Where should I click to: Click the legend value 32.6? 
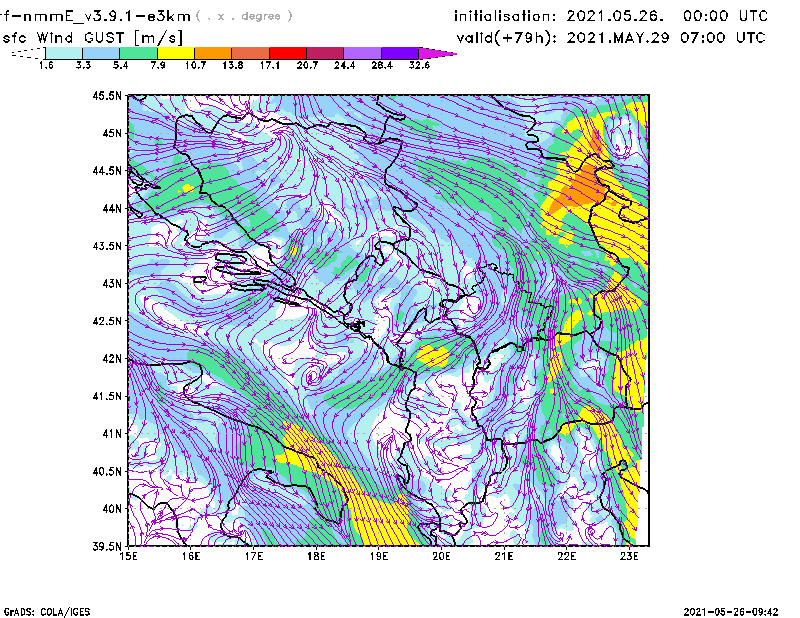click(419, 65)
